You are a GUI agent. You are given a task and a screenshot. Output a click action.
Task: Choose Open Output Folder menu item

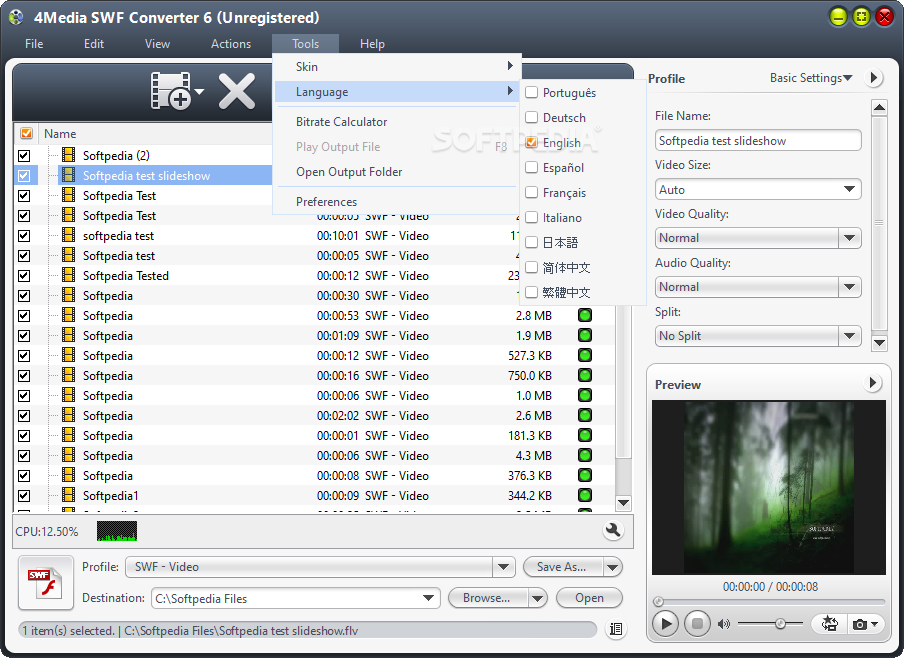click(397, 172)
